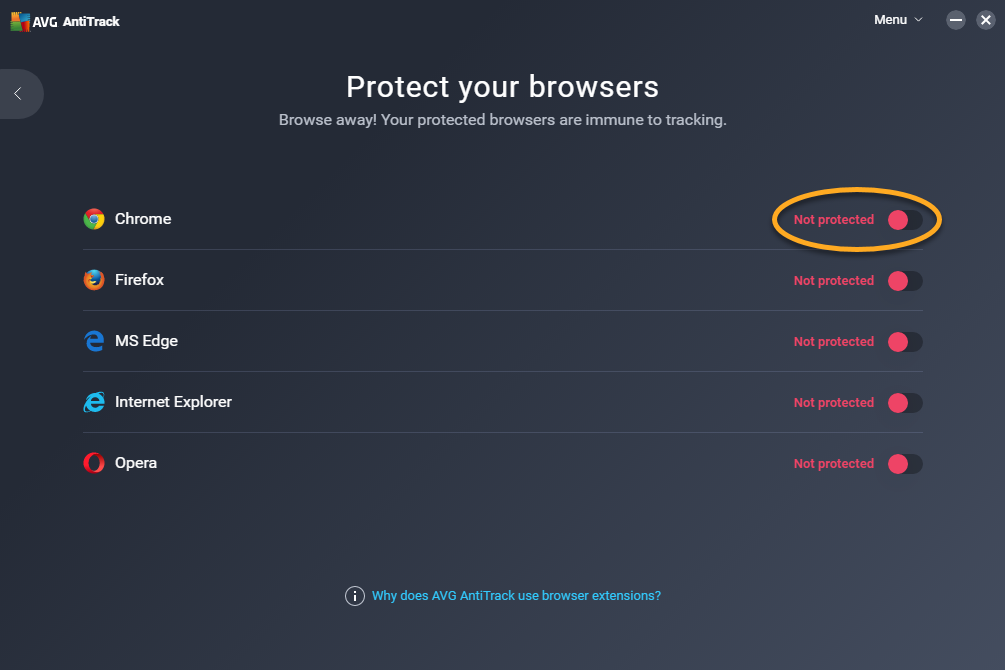The image size is (1005, 670).
Task: Enable protection toggle for Chrome
Action: 905,220
